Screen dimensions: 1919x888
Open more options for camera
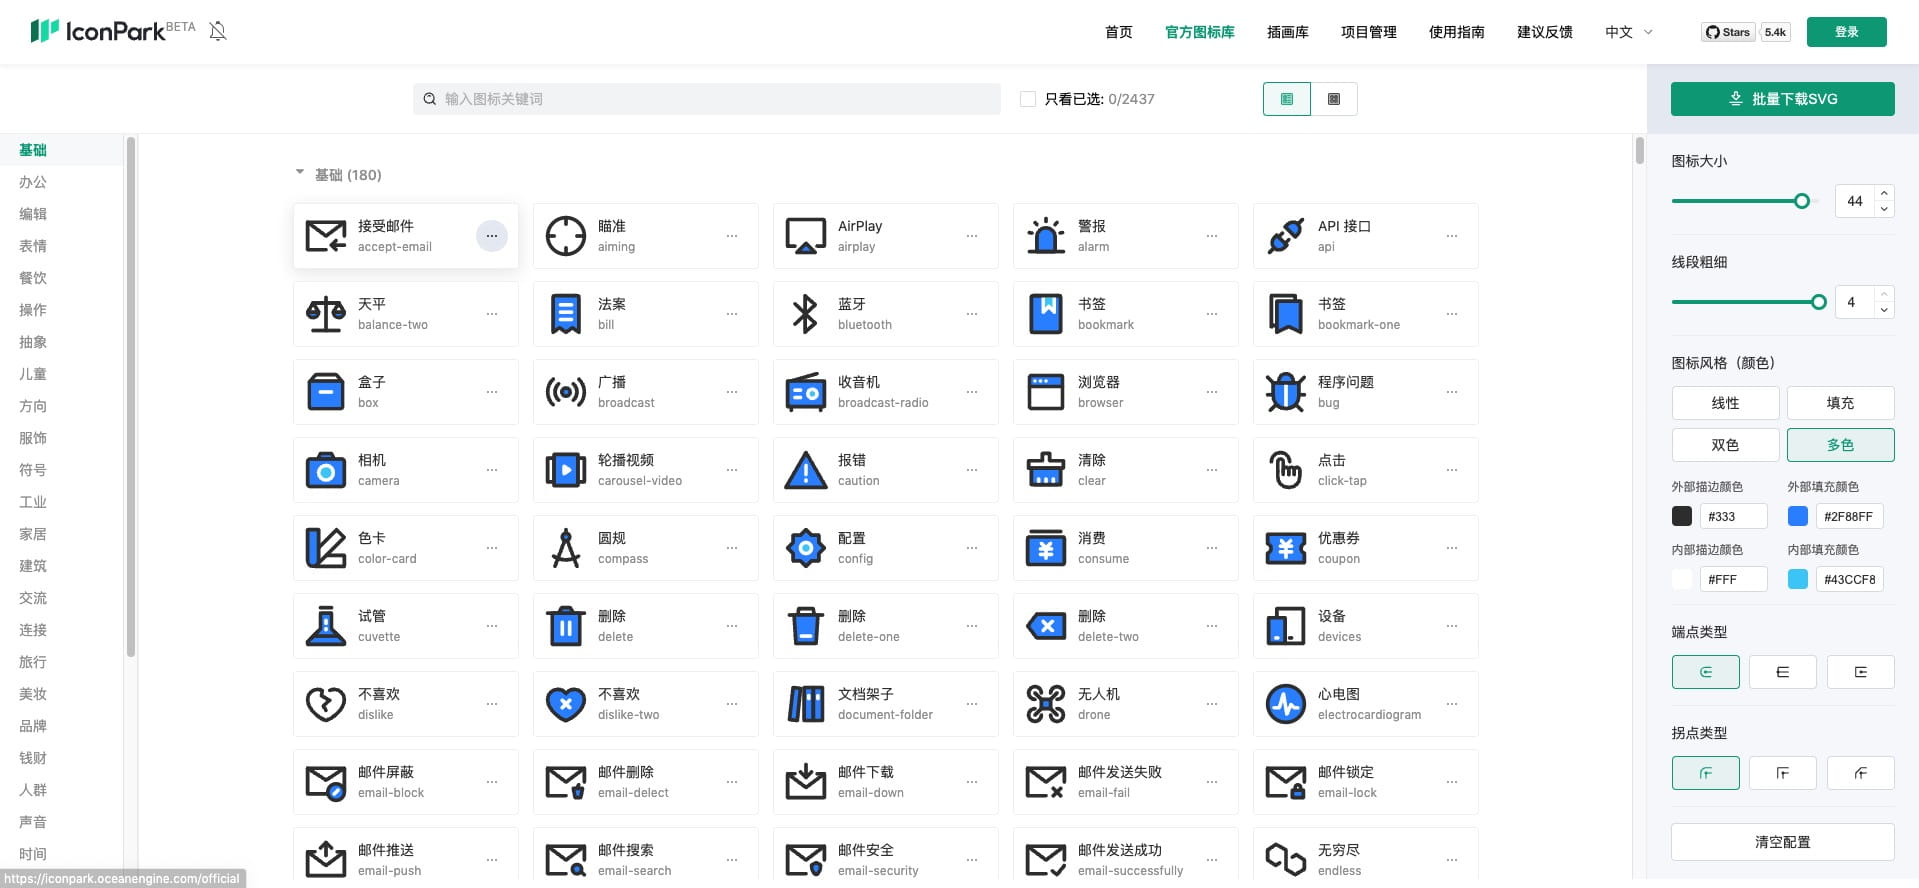click(x=492, y=470)
